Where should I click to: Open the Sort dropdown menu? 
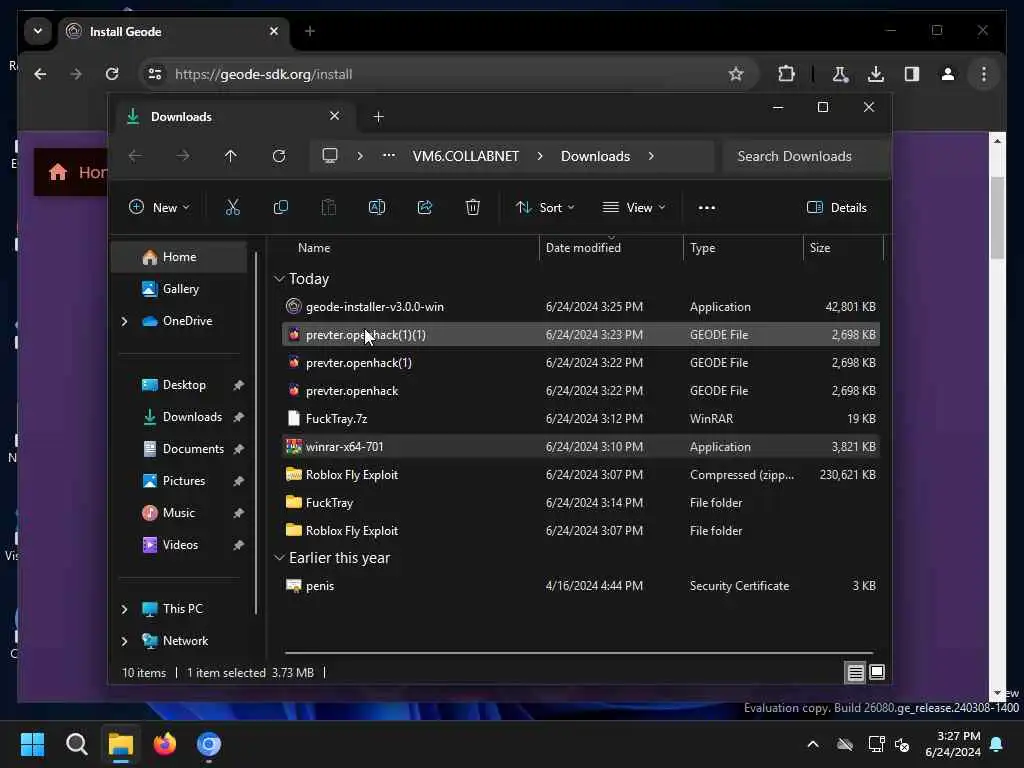pos(545,208)
